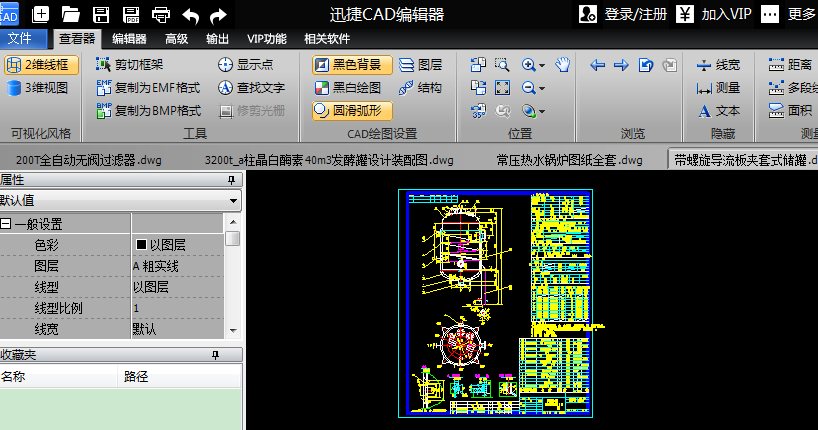The image size is (818, 430).
Task: Open the 图层 layers dialog
Action: 420,65
